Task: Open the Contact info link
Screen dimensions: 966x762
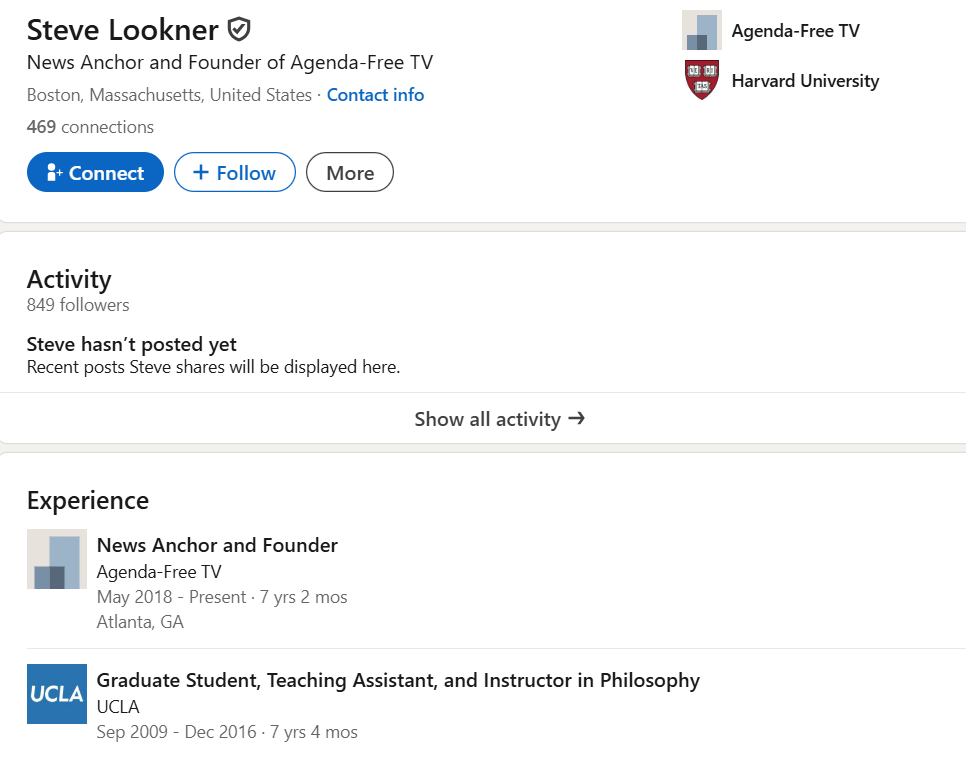Action: 375,95
